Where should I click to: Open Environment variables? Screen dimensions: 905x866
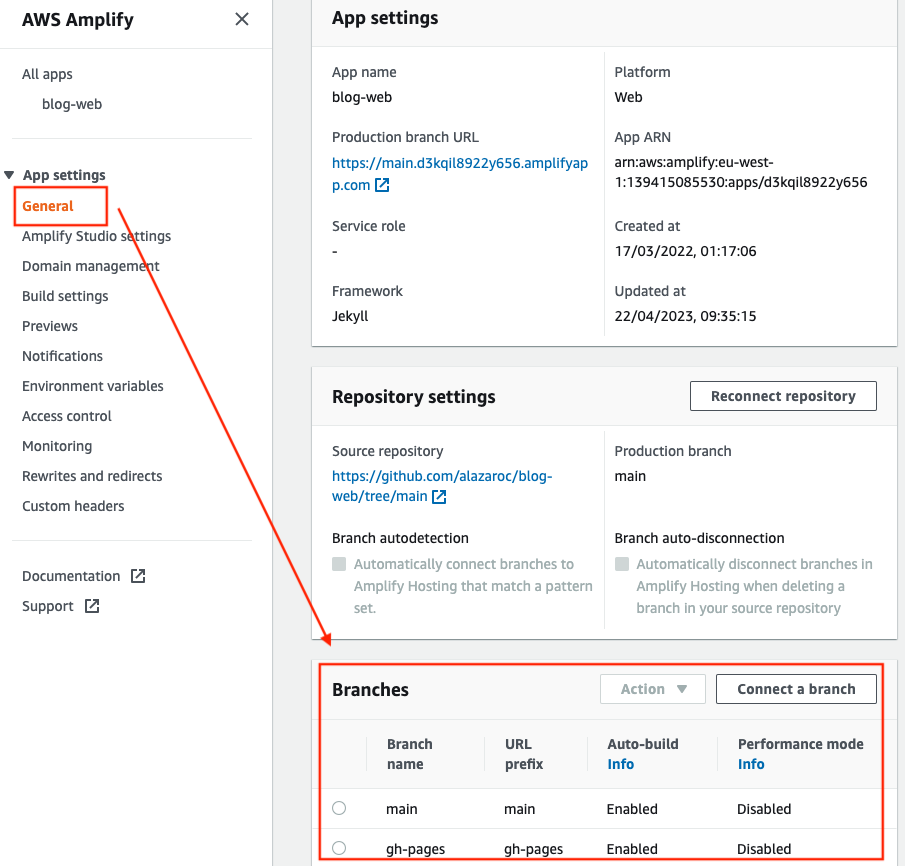pos(92,386)
